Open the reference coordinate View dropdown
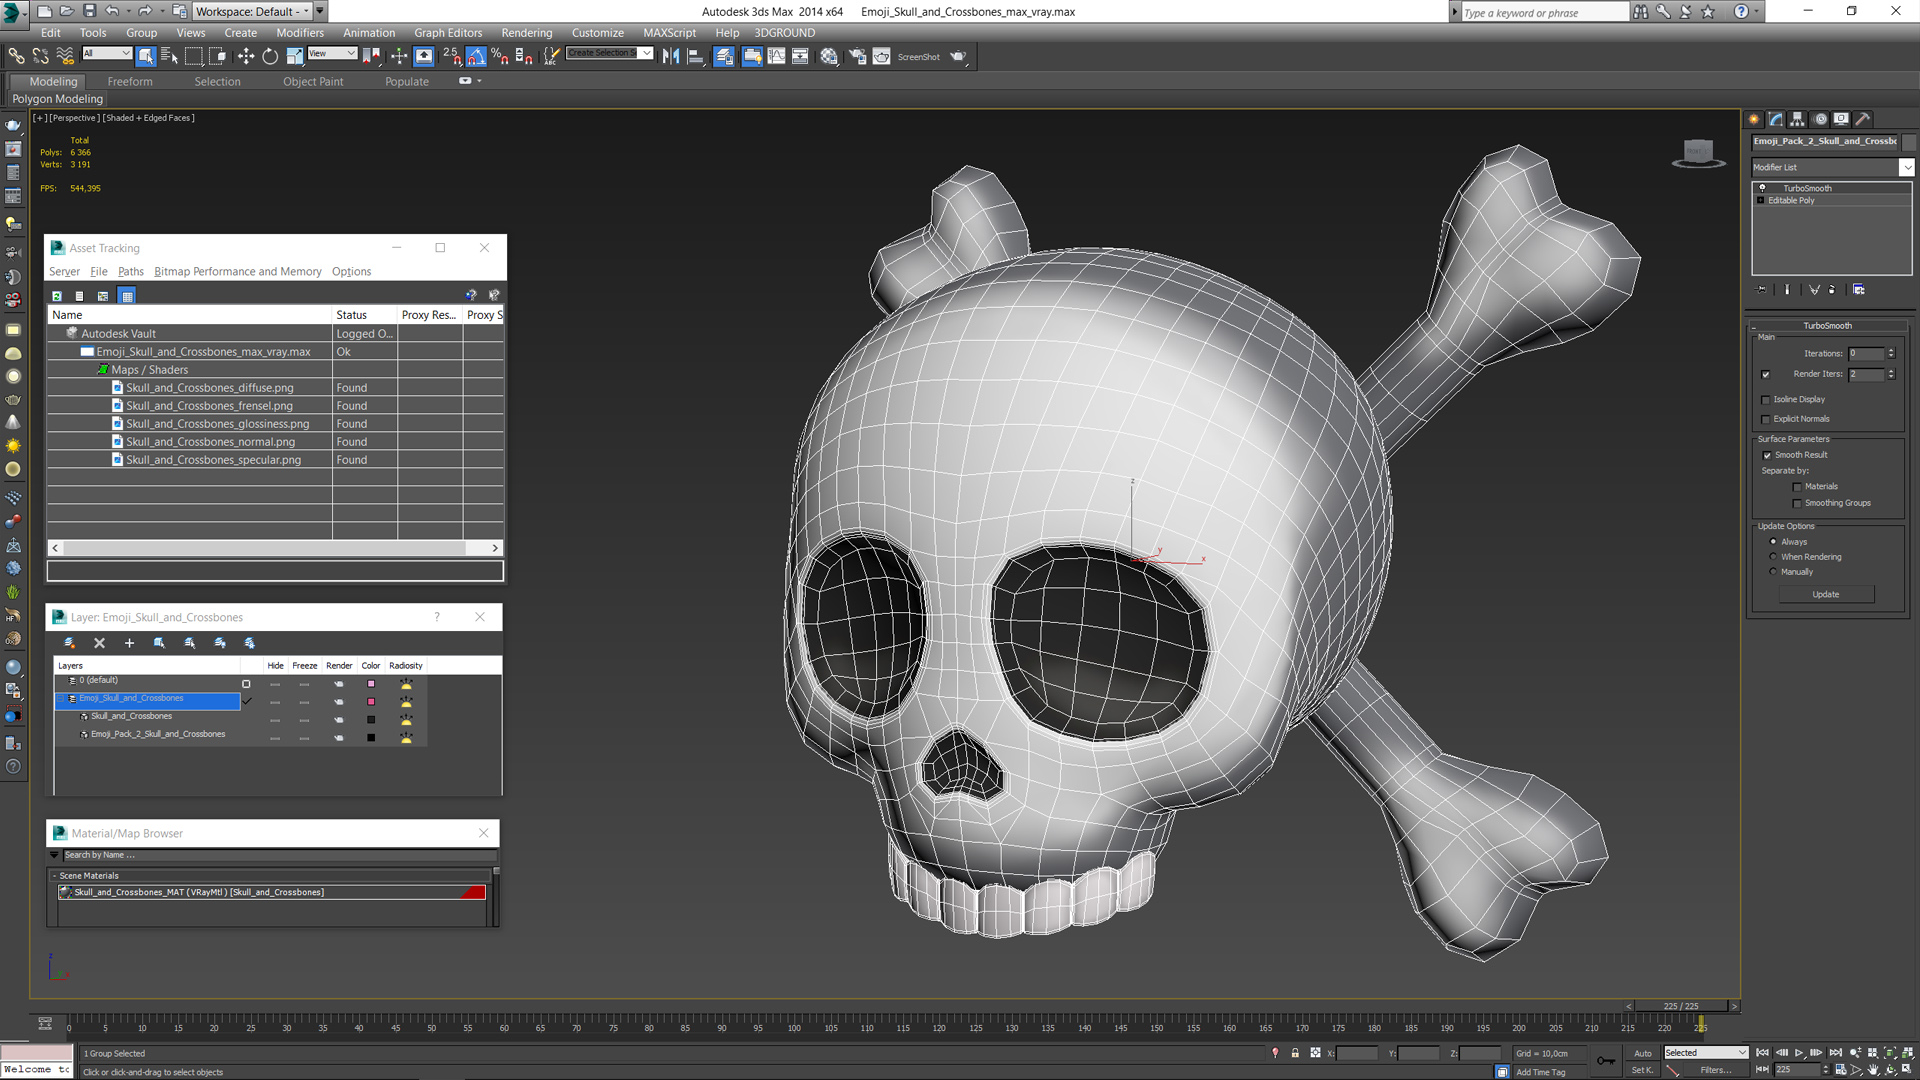The width and height of the screenshot is (1920, 1080). click(332, 53)
